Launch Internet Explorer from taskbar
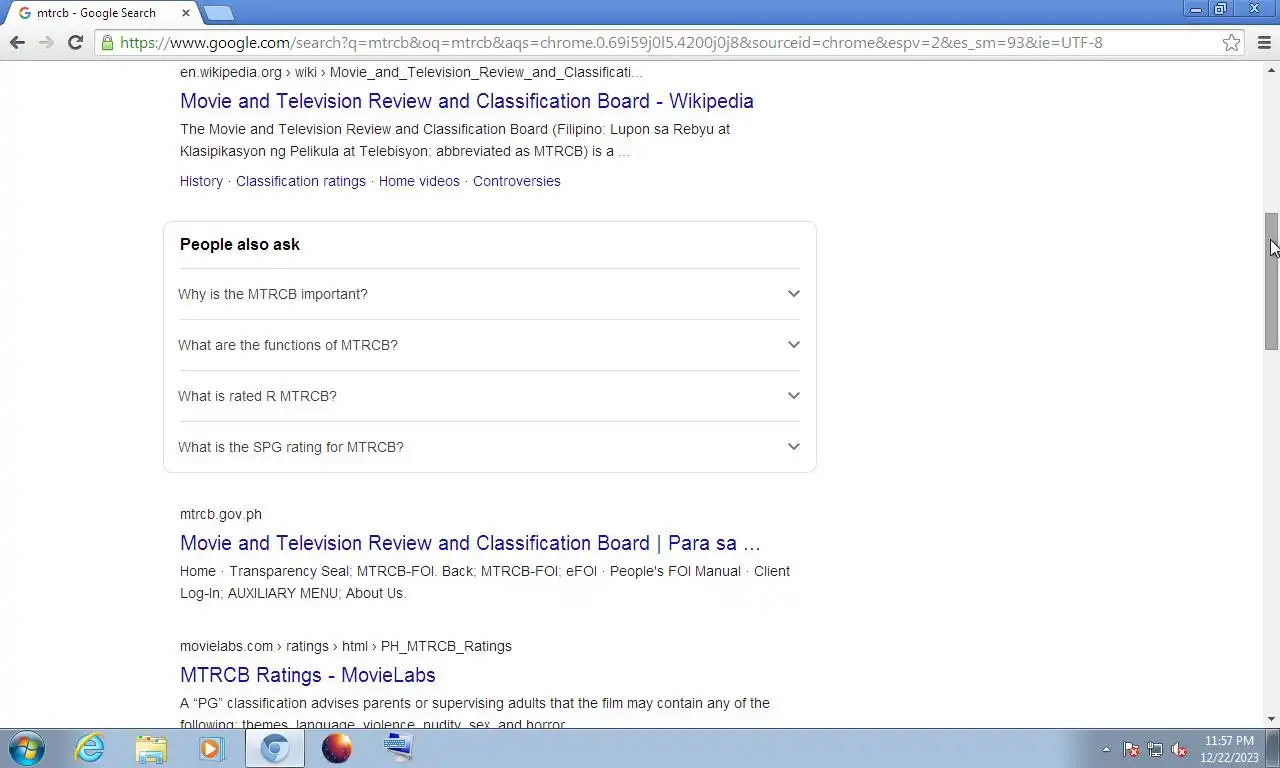This screenshot has height=768, width=1280. coord(89,748)
